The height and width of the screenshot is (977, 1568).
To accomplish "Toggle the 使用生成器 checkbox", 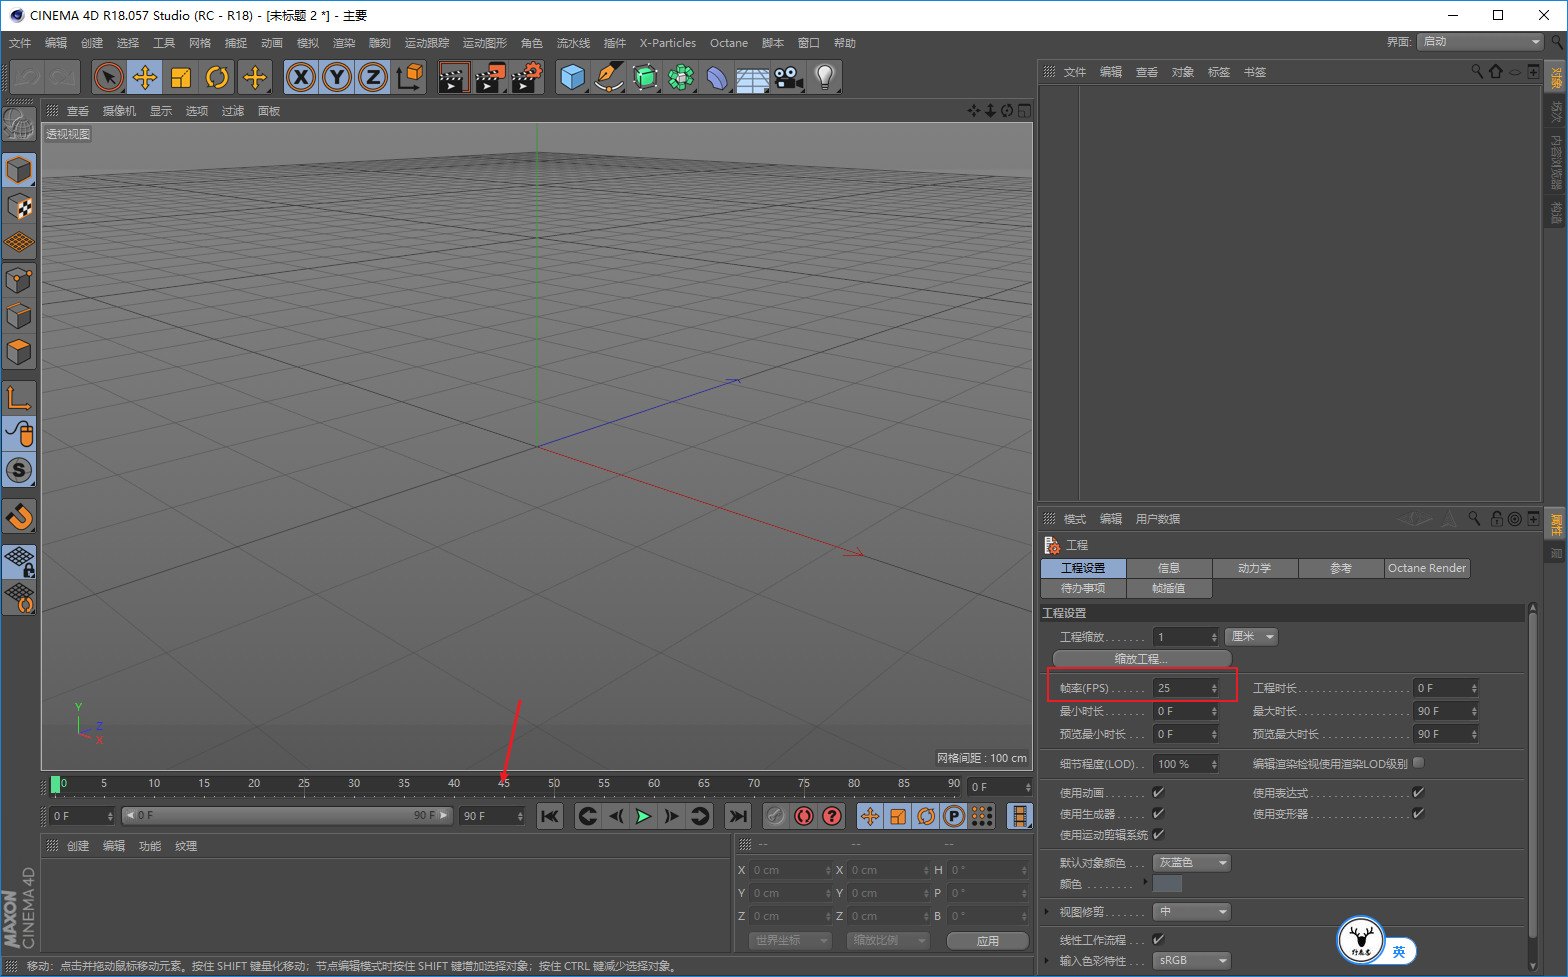I will (1158, 813).
